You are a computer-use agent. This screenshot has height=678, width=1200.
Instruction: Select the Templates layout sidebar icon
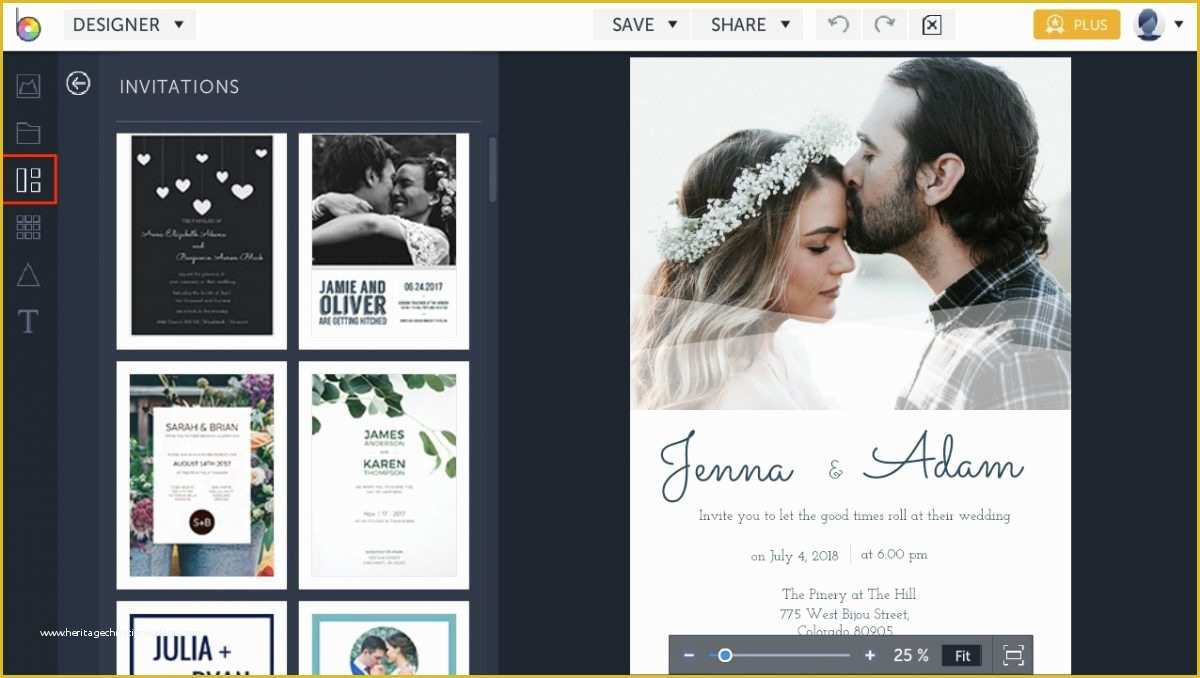coord(29,180)
